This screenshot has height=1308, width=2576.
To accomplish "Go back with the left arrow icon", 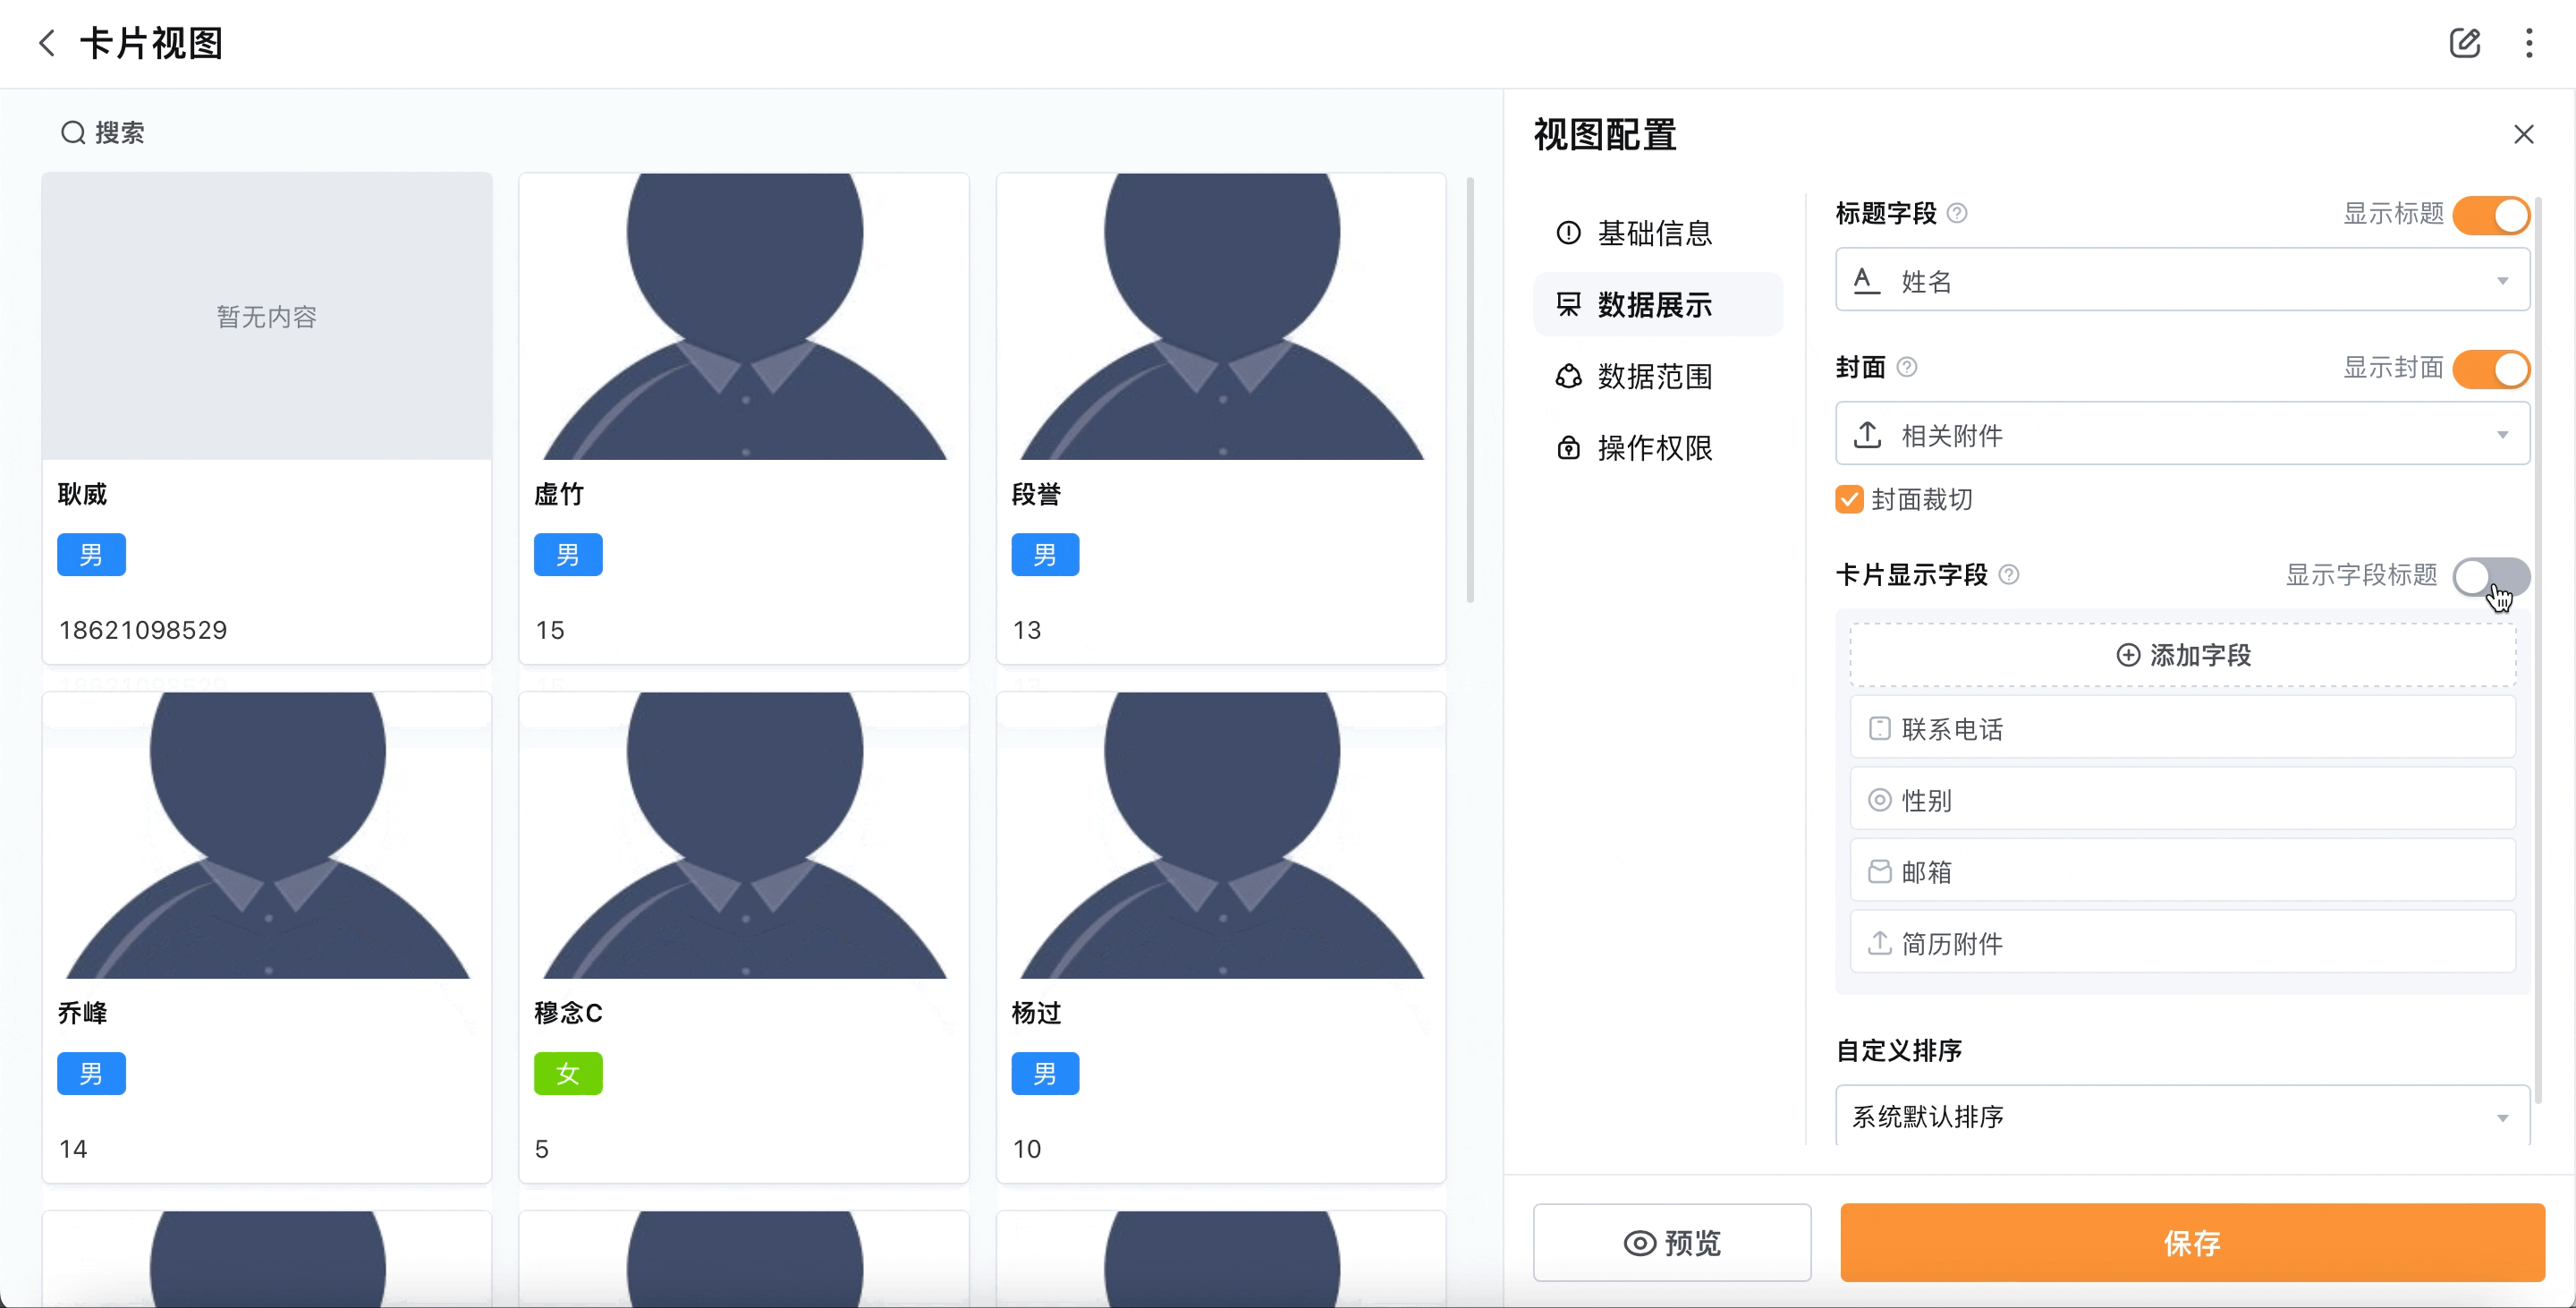I will (x=47, y=43).
